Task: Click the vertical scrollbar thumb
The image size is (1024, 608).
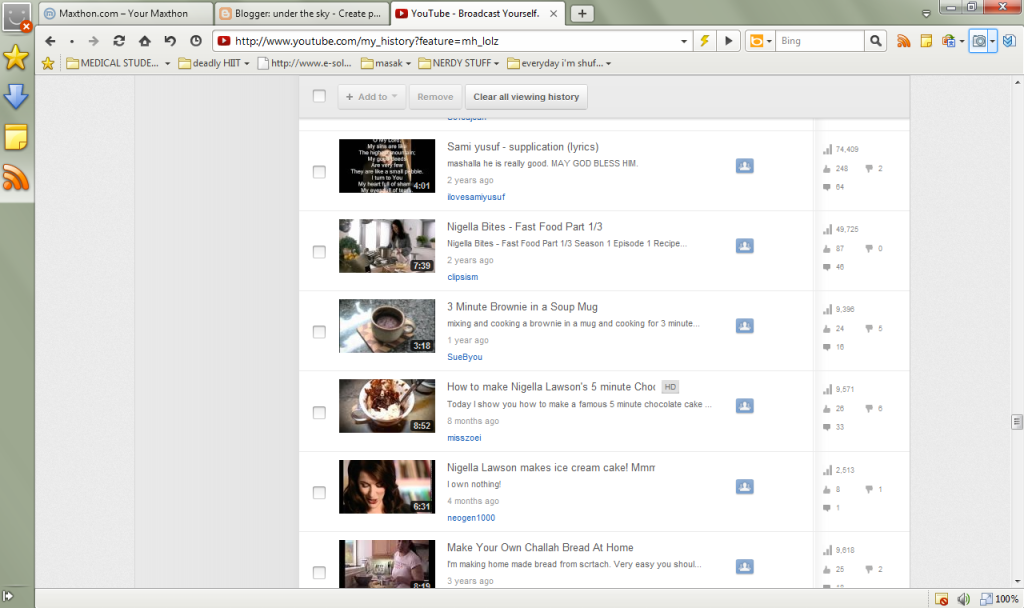Action: pyautogui.click(x=1016, y=422)
